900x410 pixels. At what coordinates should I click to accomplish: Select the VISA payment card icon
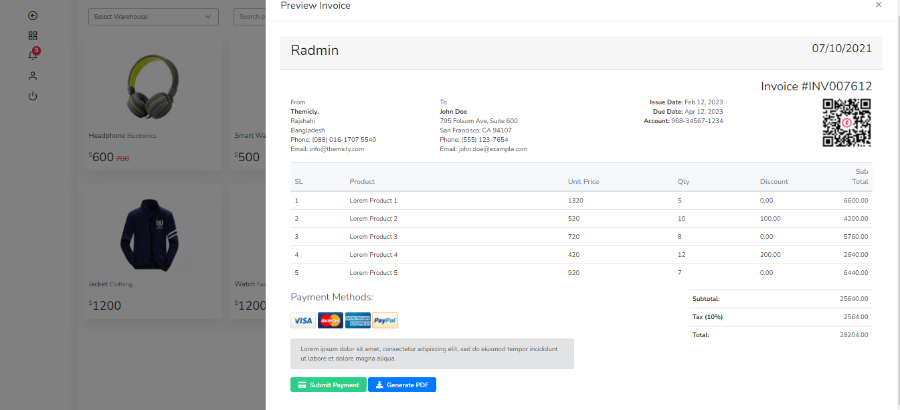click(x=303, y=320)
